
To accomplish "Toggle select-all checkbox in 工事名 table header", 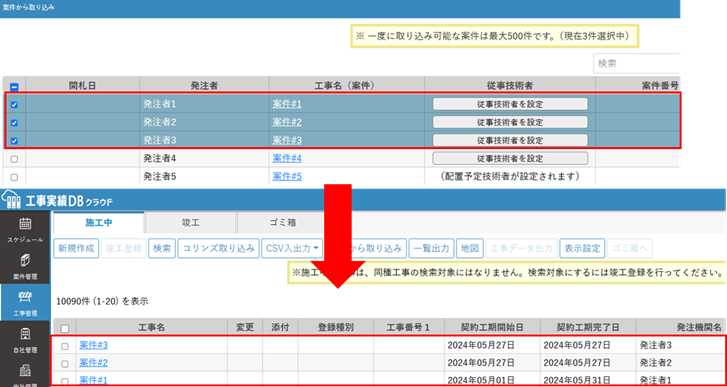I will click(65, 328).
